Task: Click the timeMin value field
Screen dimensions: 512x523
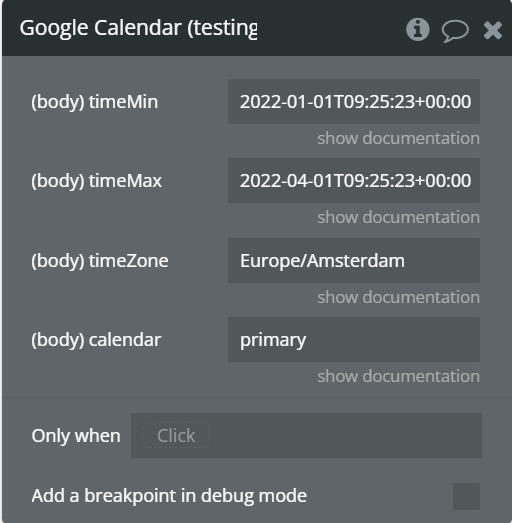Action: point(354,101)
